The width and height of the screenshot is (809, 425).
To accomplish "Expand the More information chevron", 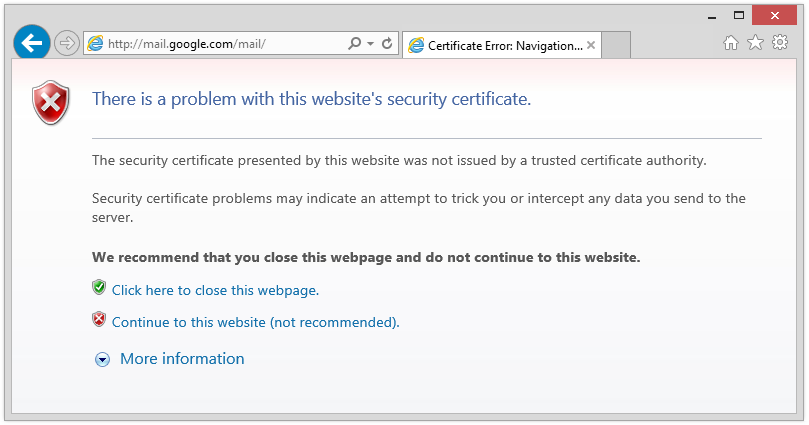I will [102, 360].
